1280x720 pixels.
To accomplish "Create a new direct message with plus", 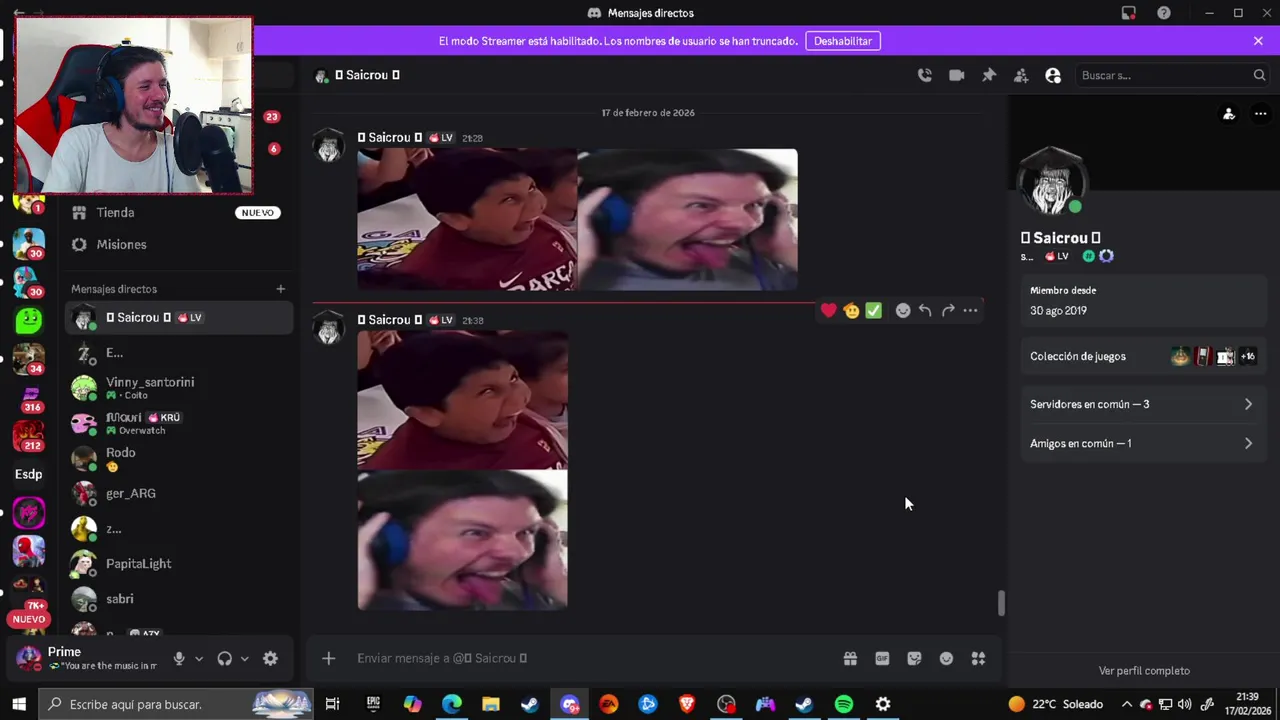I will [280, 289].
